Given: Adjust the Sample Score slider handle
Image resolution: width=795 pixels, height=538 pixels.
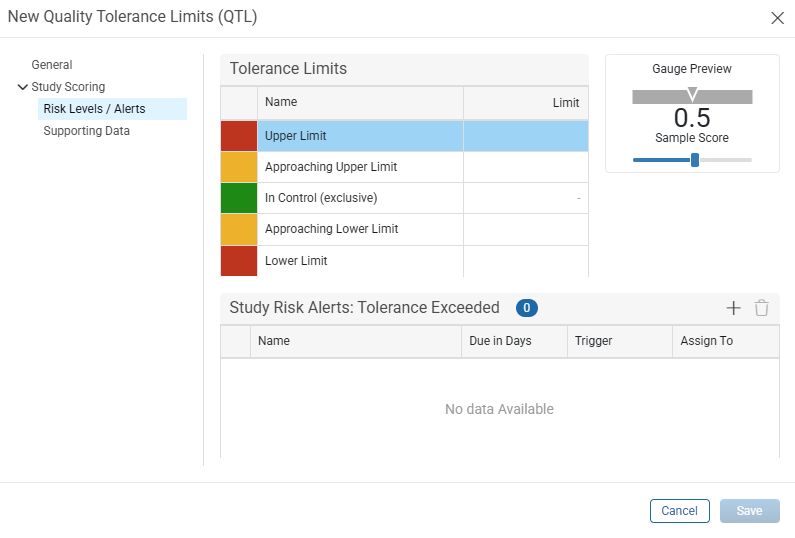Looking at the screenshot, I should point(695,160).
